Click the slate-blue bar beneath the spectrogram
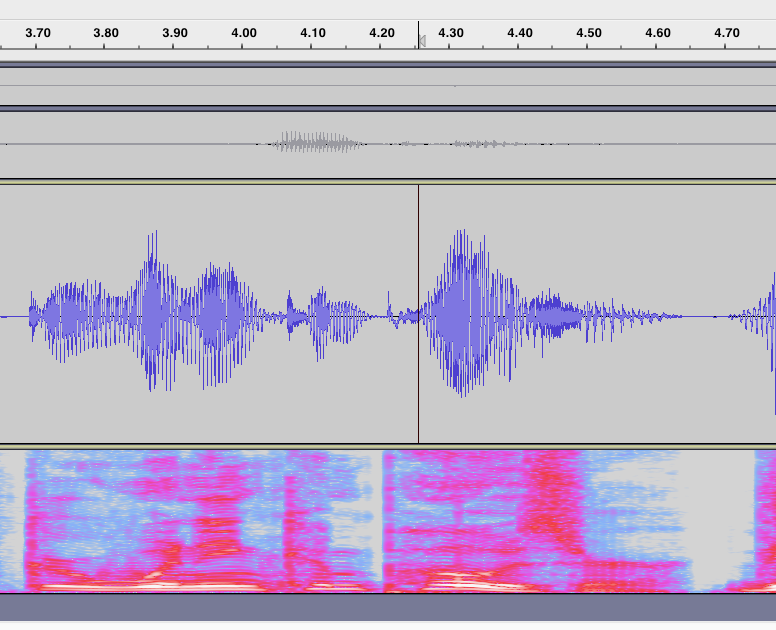Image resolution: width=776 pixels, height=630 pixels. point(388,606)
